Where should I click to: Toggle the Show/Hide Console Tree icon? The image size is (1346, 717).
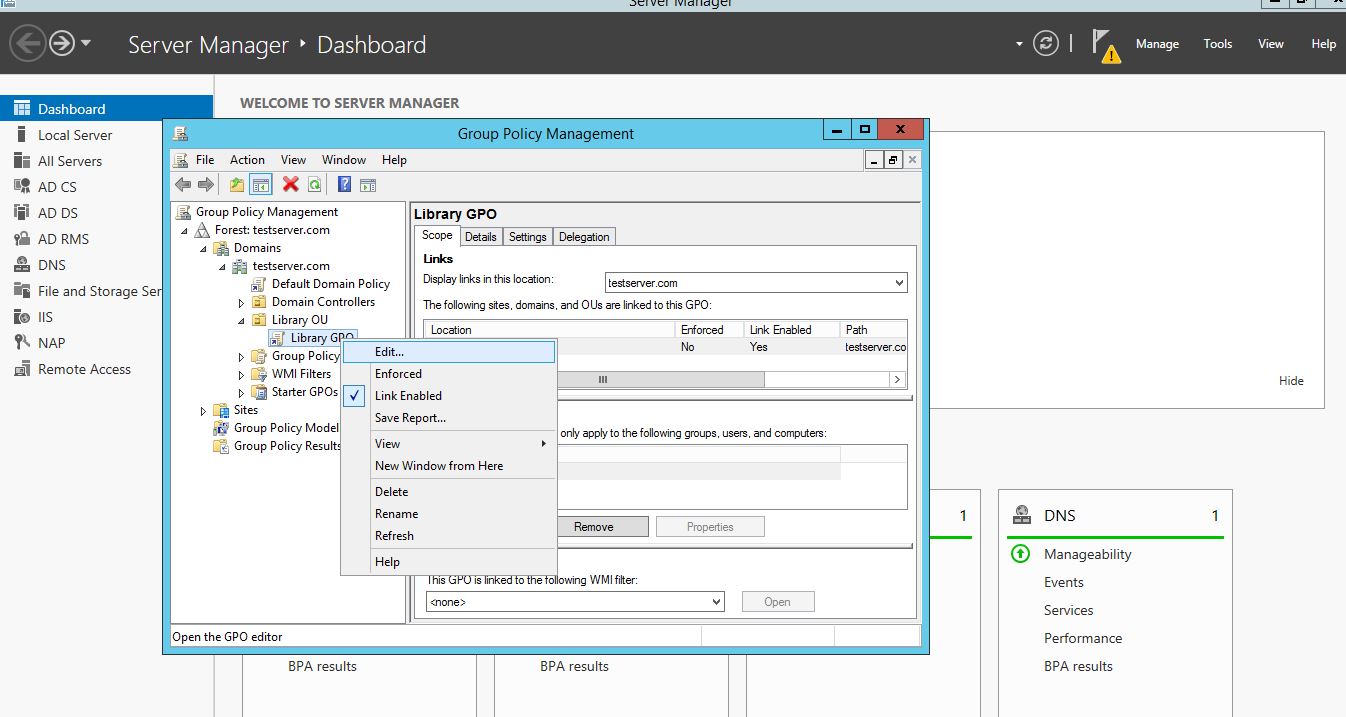pyautogui.click(x=261, y=184)
